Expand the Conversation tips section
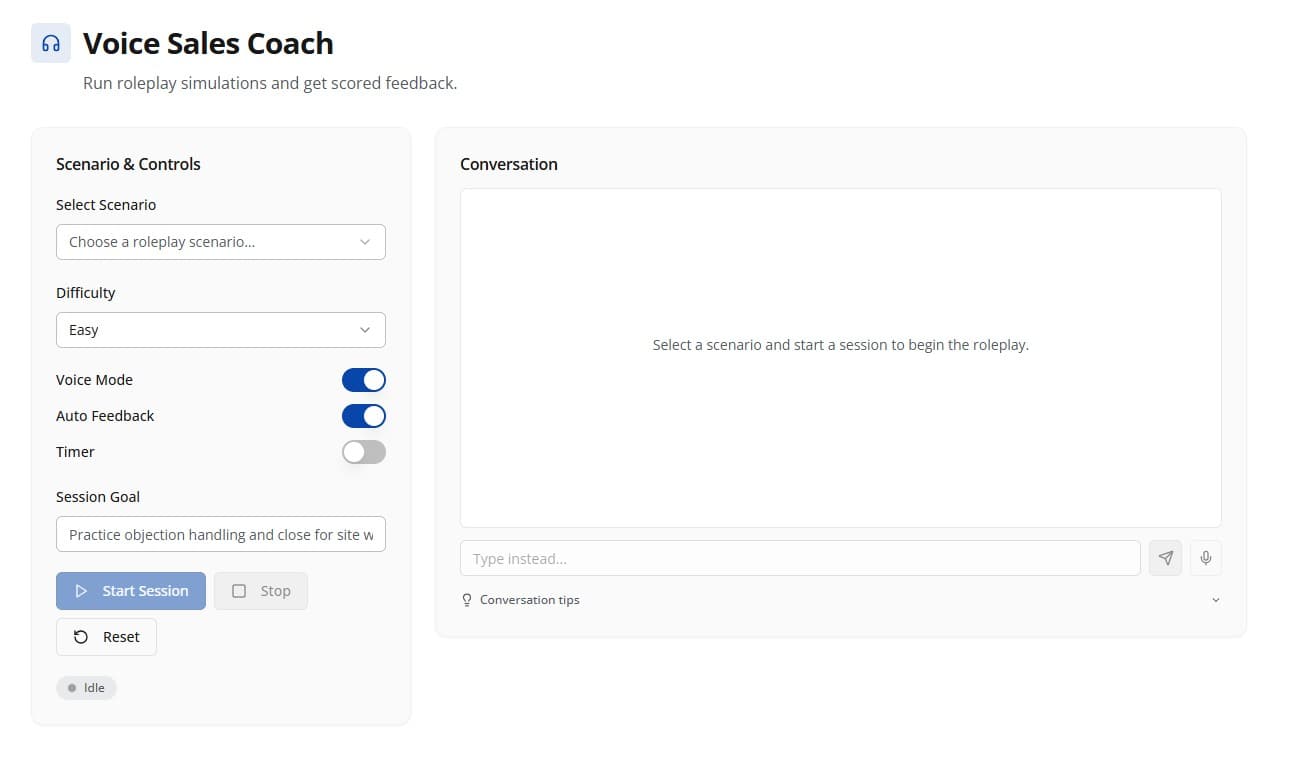 [1216, 599]
